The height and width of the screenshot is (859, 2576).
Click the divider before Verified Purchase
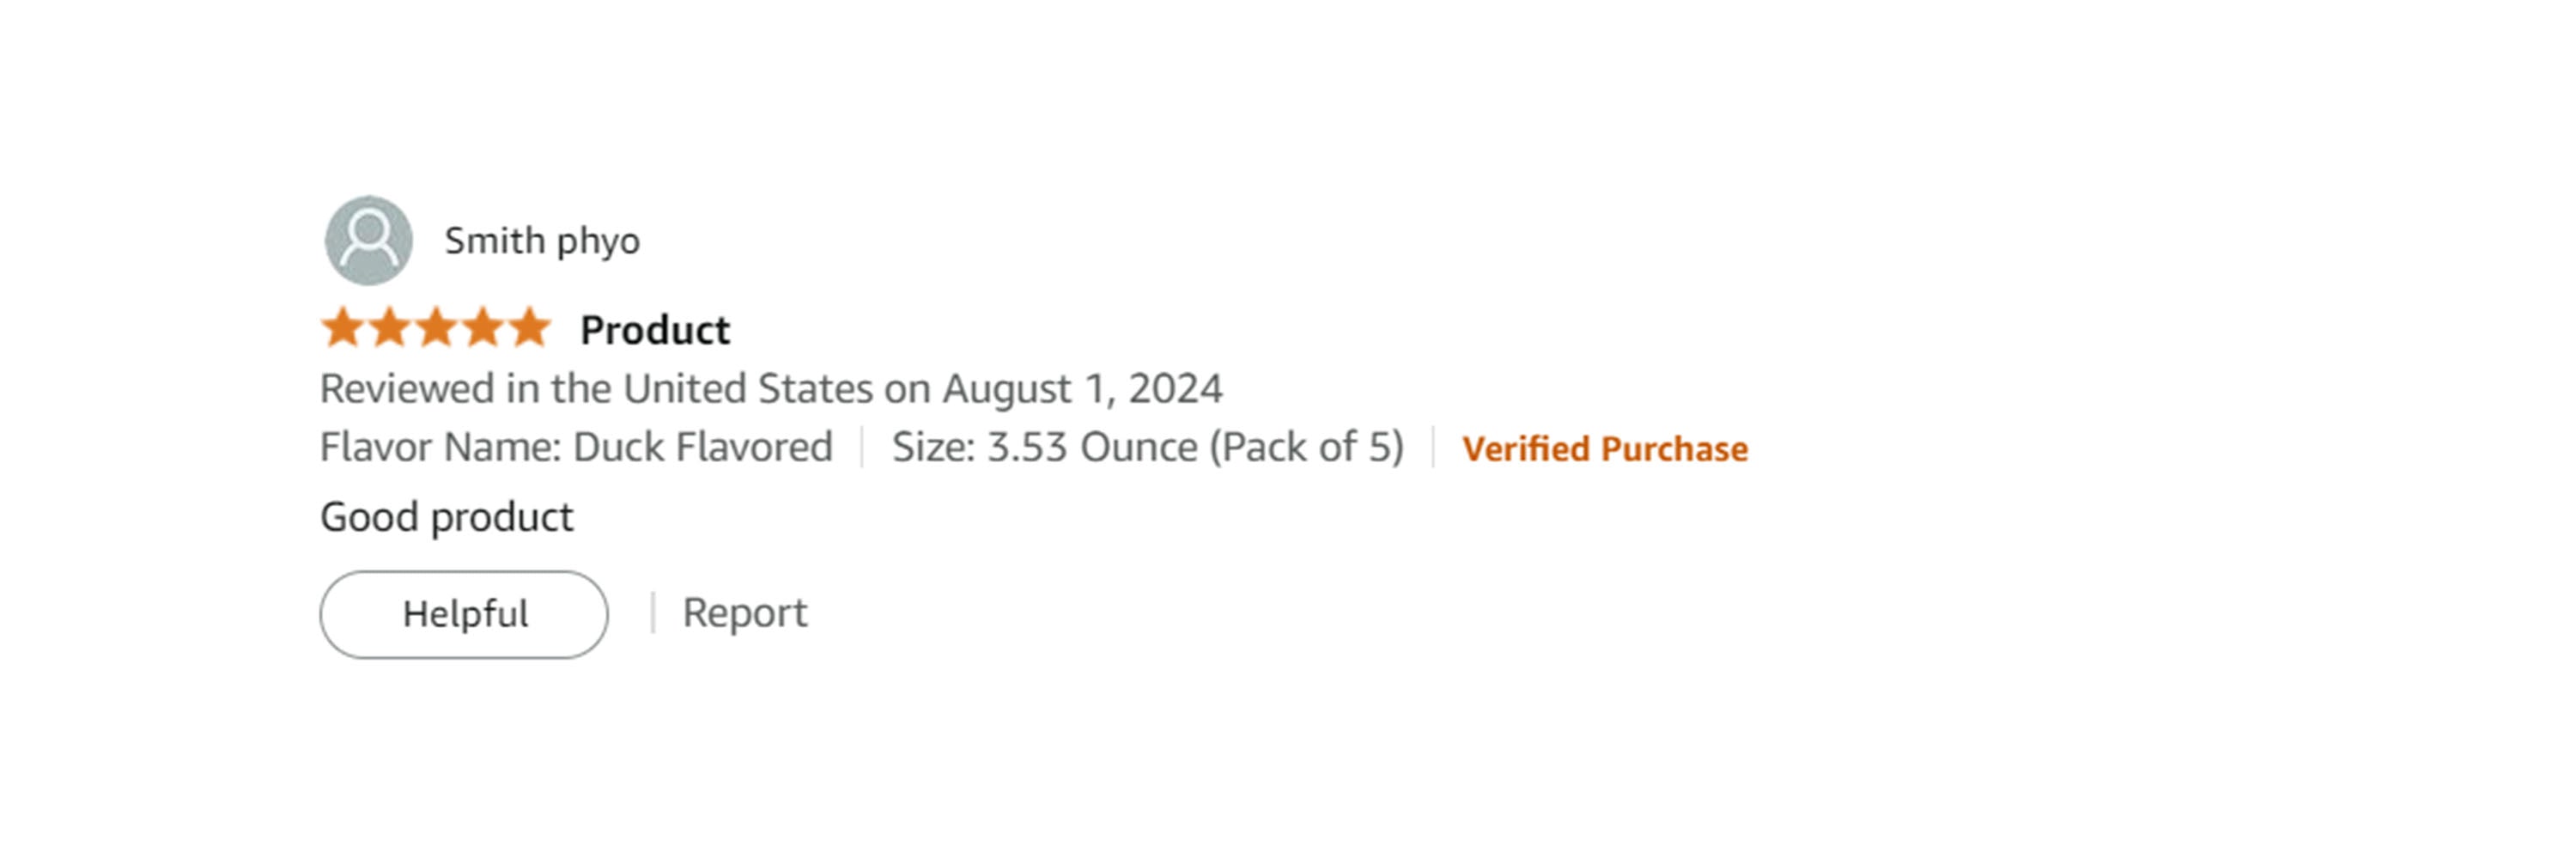[1433, 447]
